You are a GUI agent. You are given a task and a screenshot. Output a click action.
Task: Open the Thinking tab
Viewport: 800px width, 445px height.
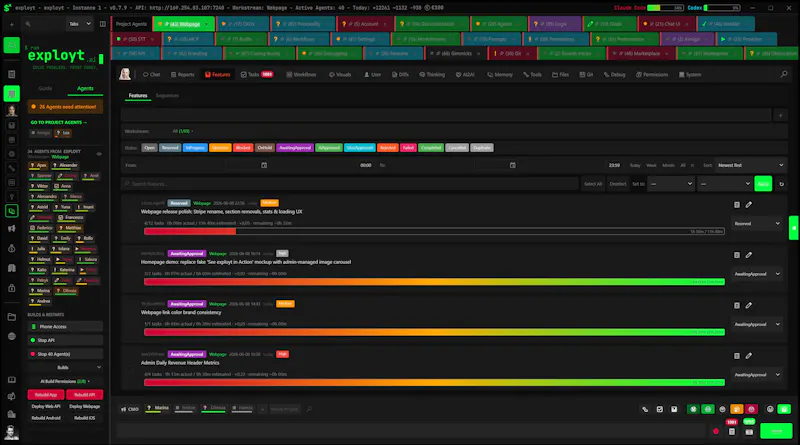(432, 75)
